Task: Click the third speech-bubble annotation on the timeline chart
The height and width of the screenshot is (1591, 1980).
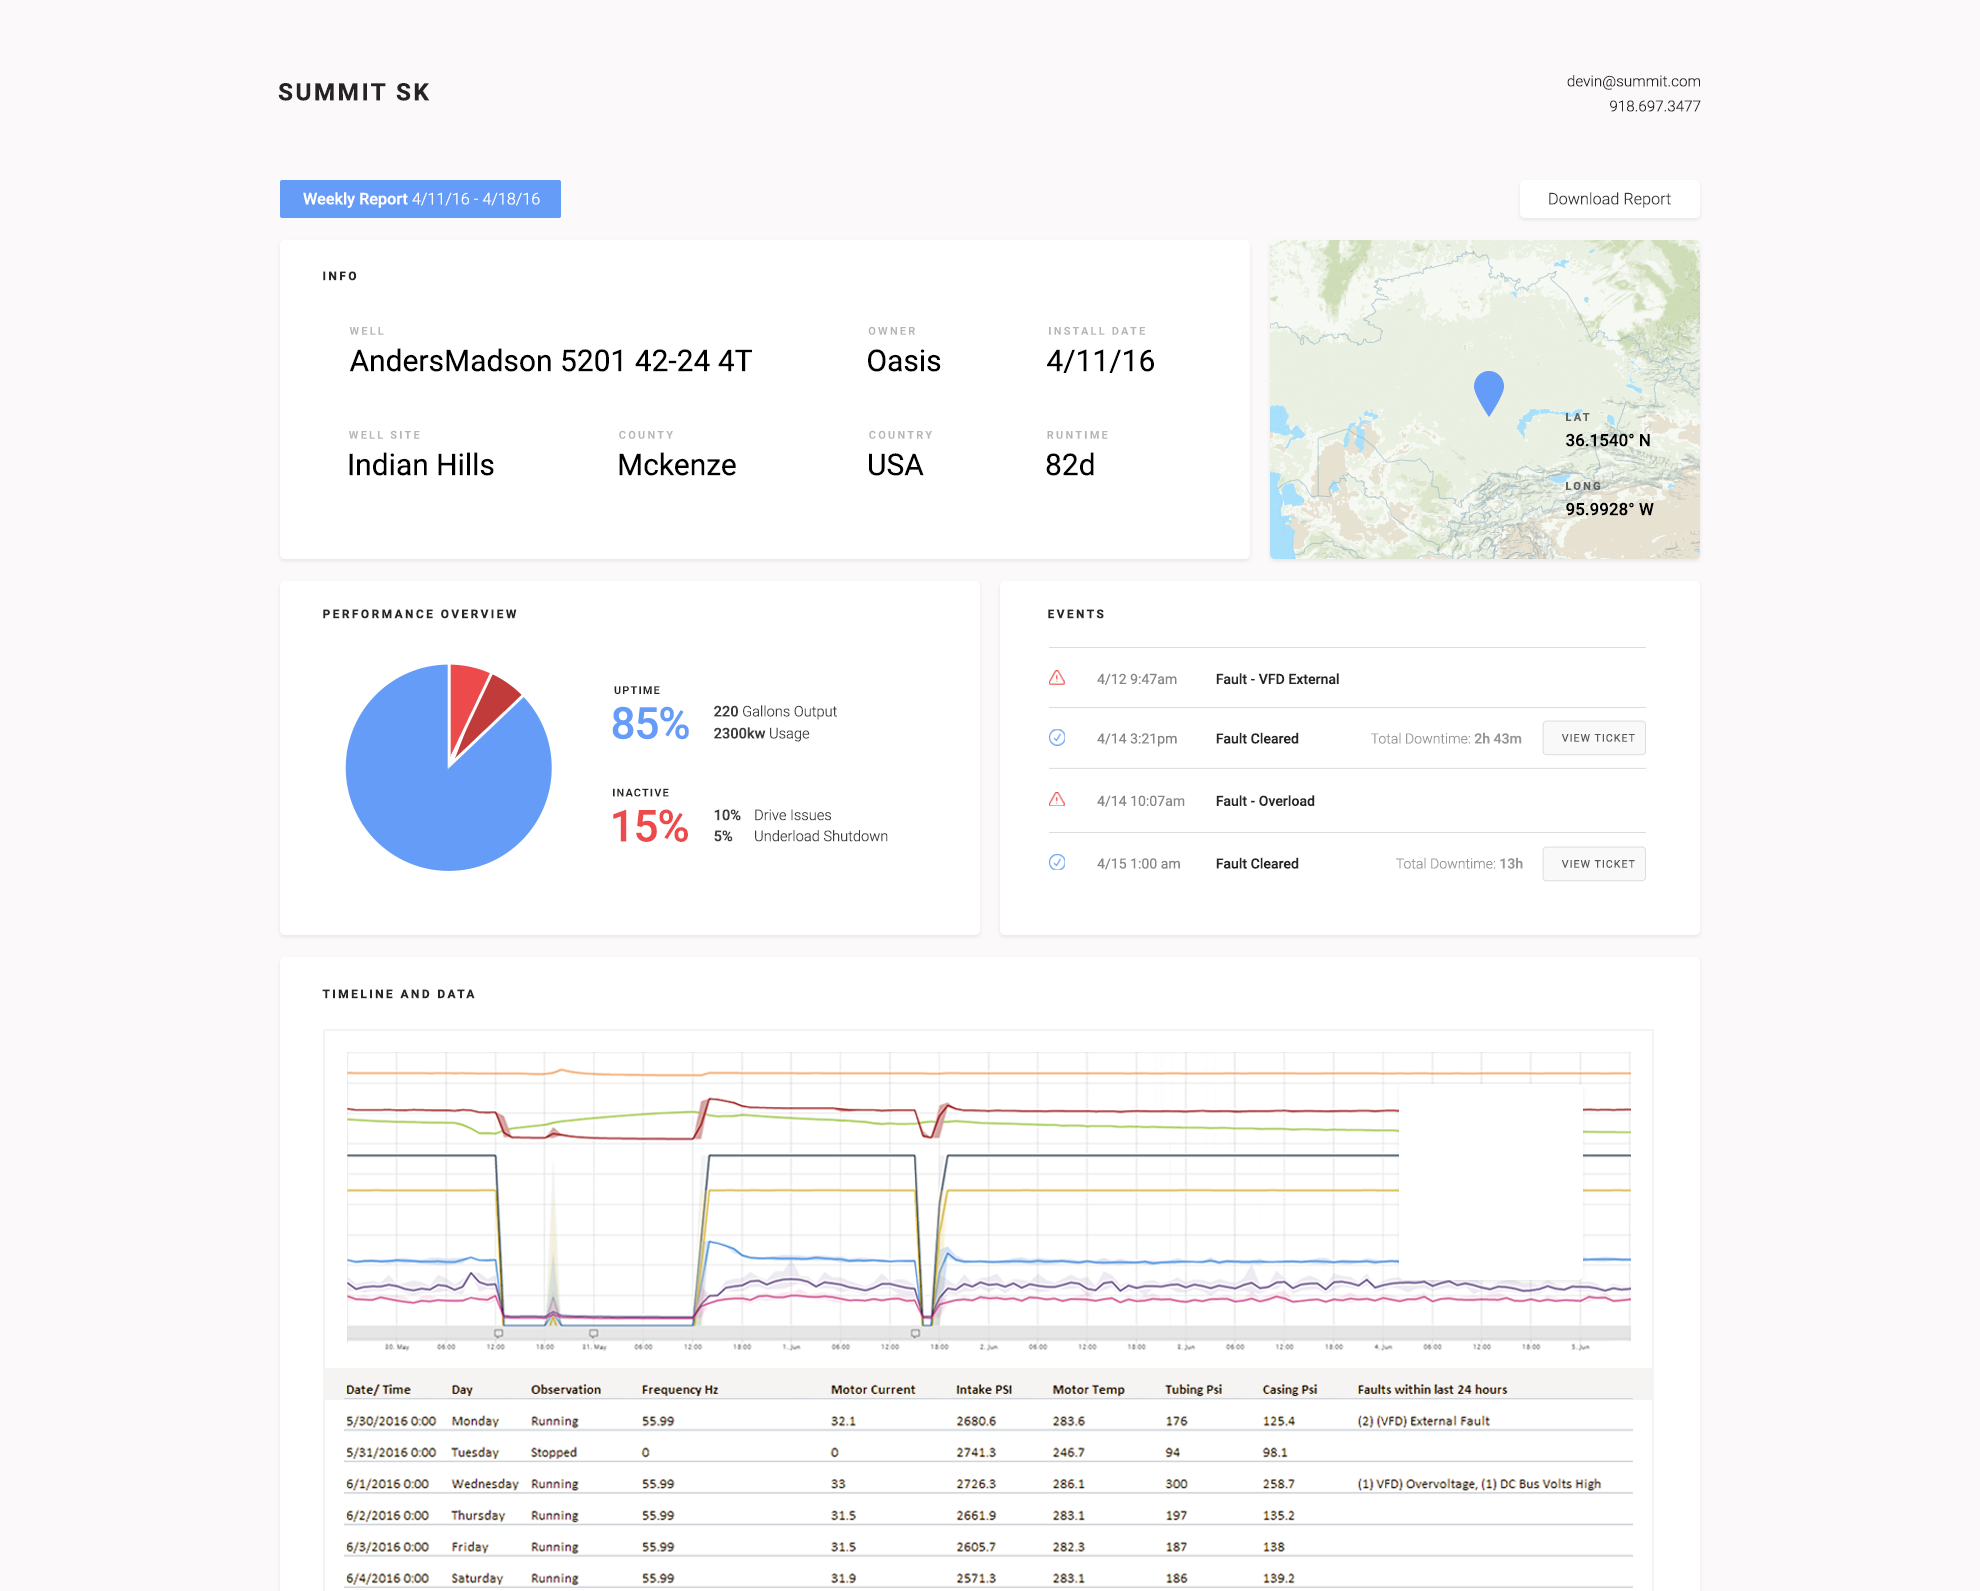Action: (x=914, y=1333)
